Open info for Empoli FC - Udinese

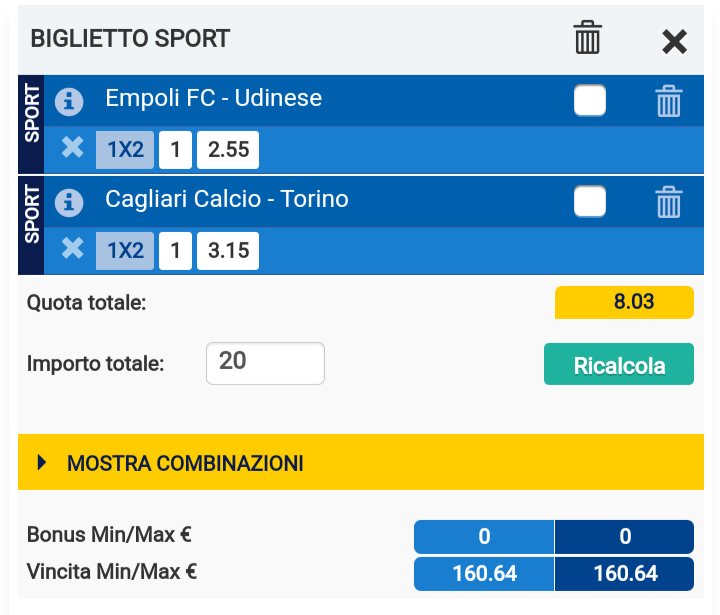(69, 100)
